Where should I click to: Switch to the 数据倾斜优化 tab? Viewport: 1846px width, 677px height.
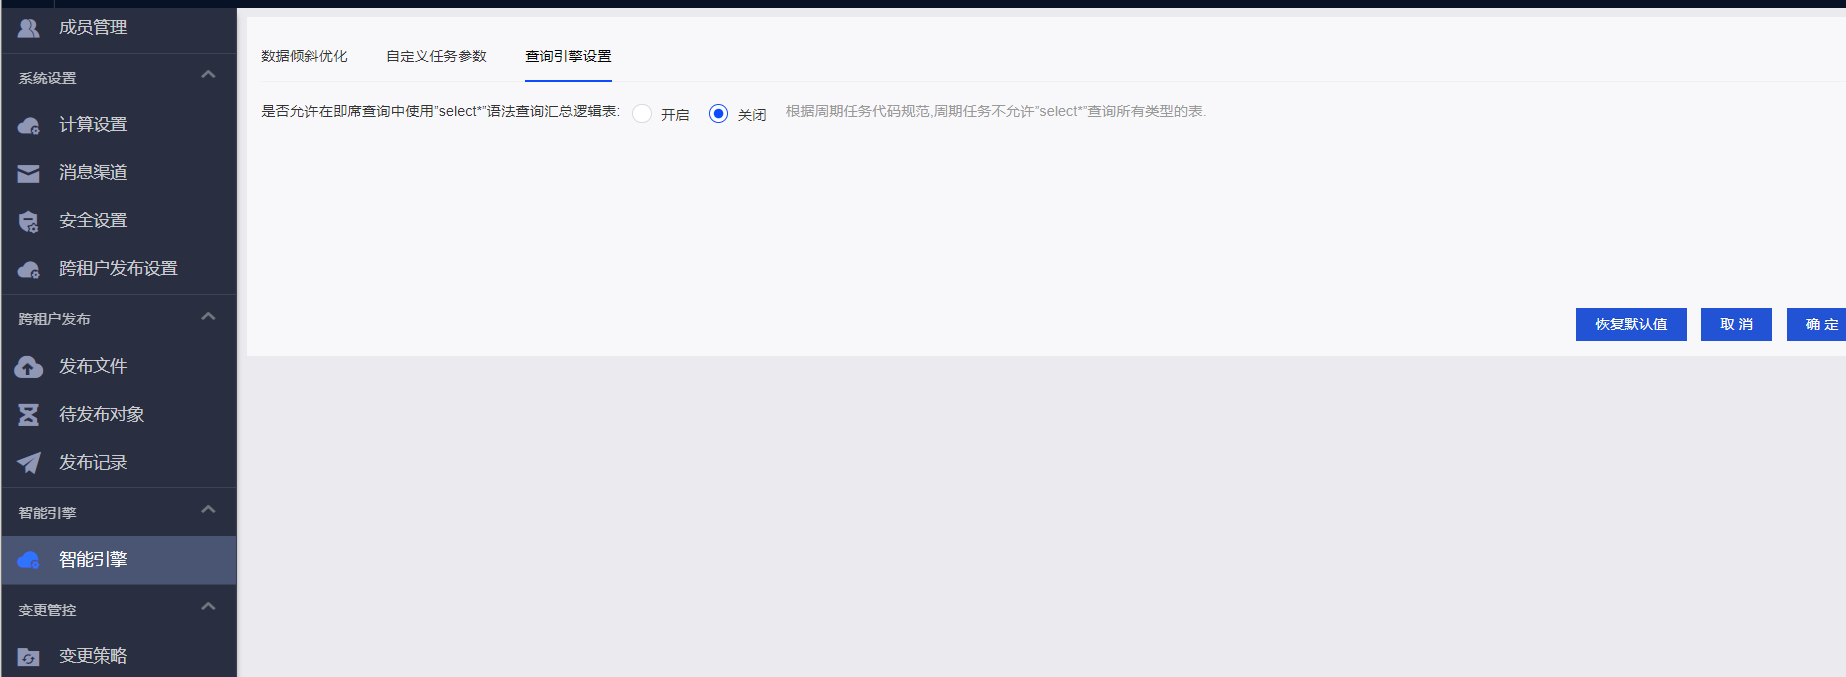(304, 56)
